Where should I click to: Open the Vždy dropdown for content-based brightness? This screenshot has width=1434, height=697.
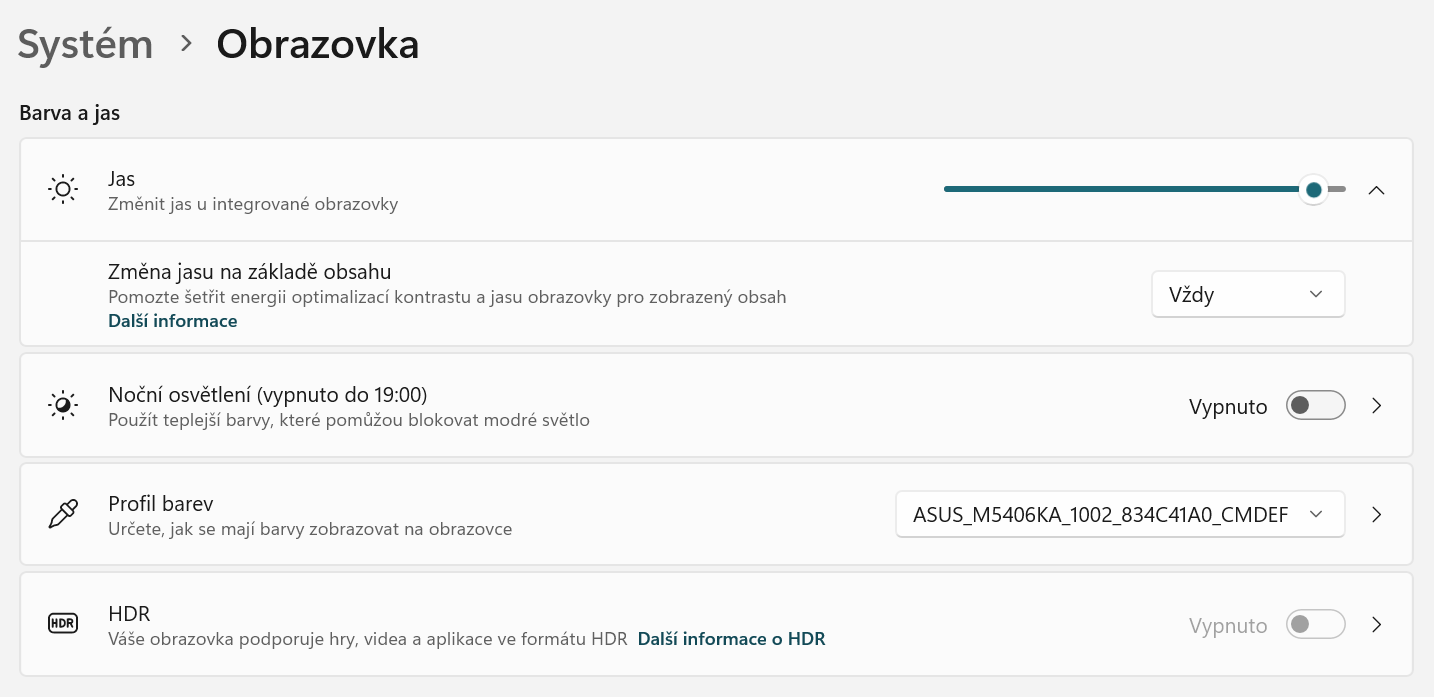(1248, 294)
